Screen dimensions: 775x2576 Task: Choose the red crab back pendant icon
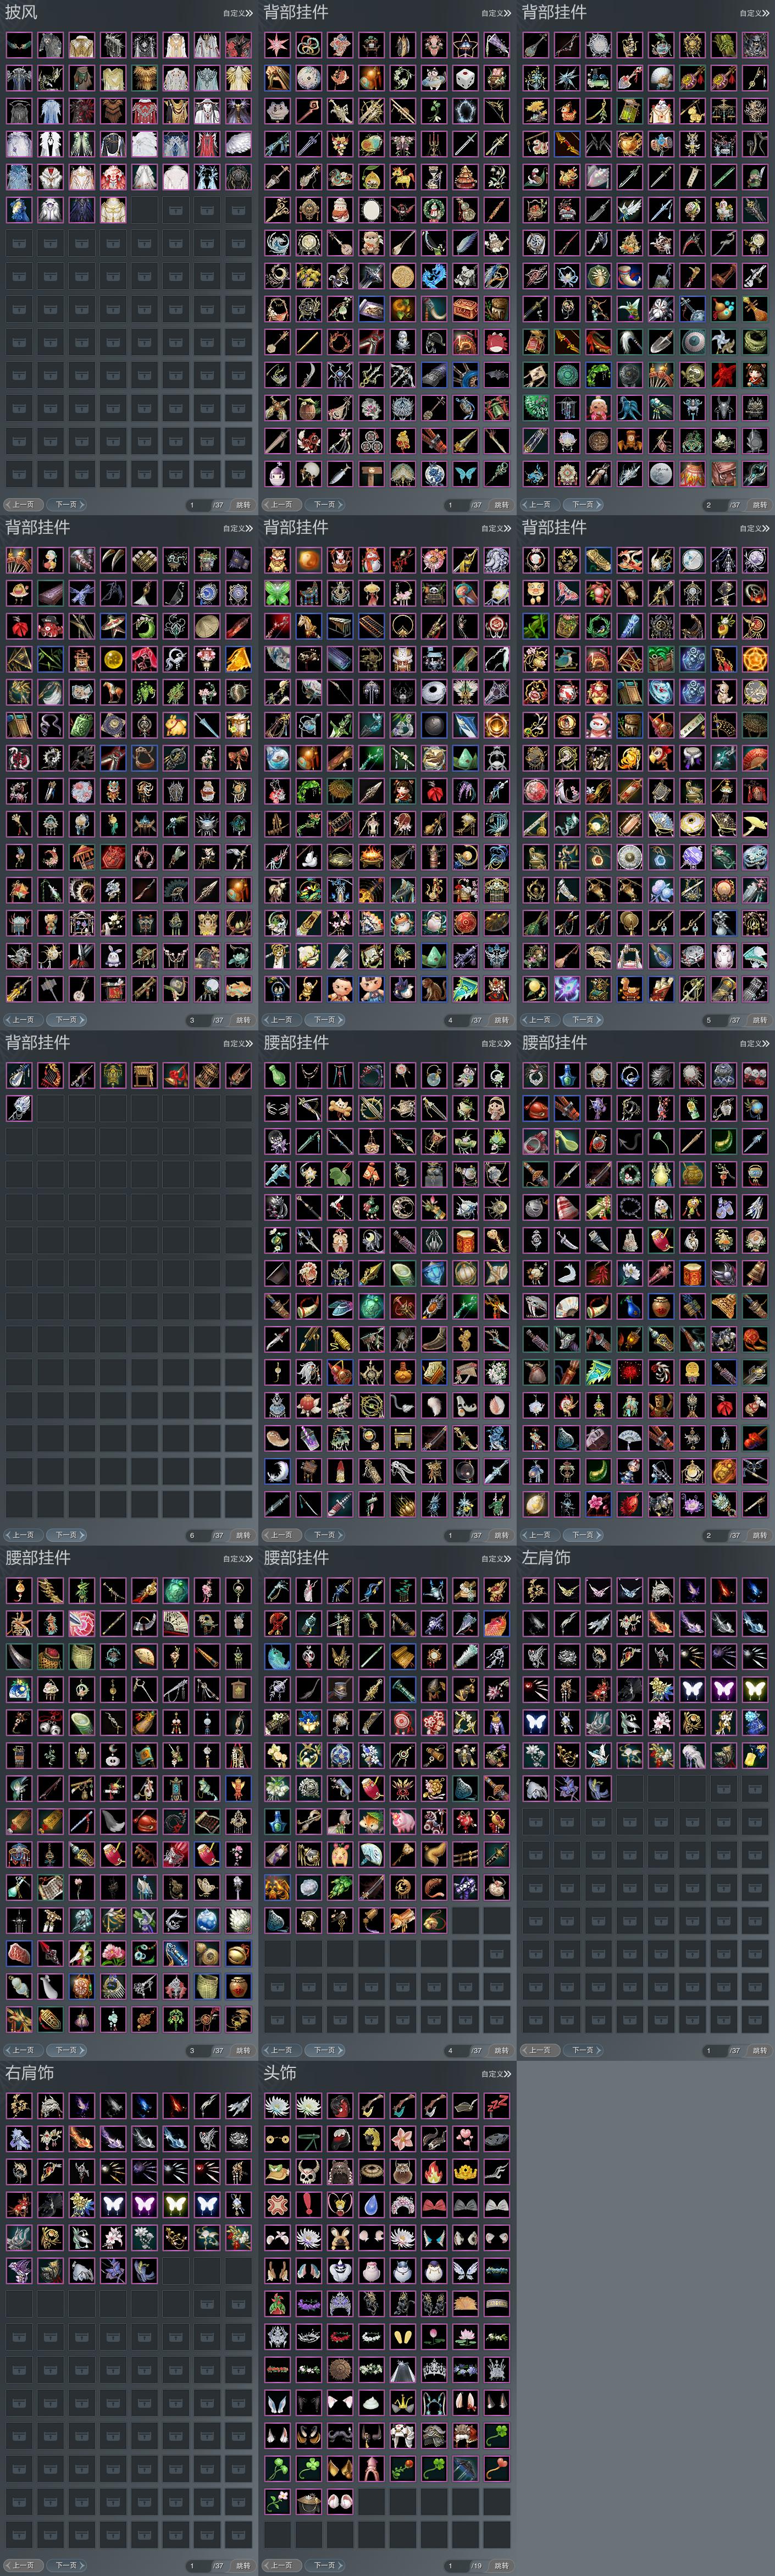pyautogui.click(x=497, y=342)
